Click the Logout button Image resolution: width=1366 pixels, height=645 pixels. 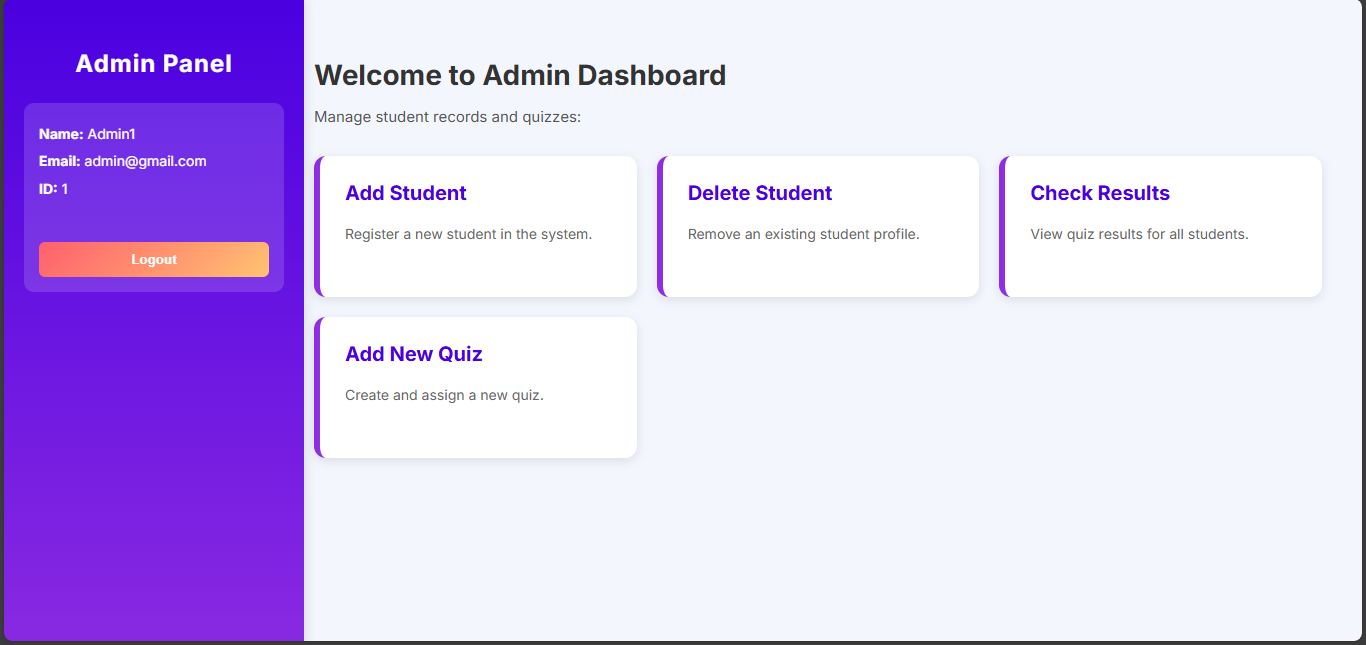(x=153, y=259)
